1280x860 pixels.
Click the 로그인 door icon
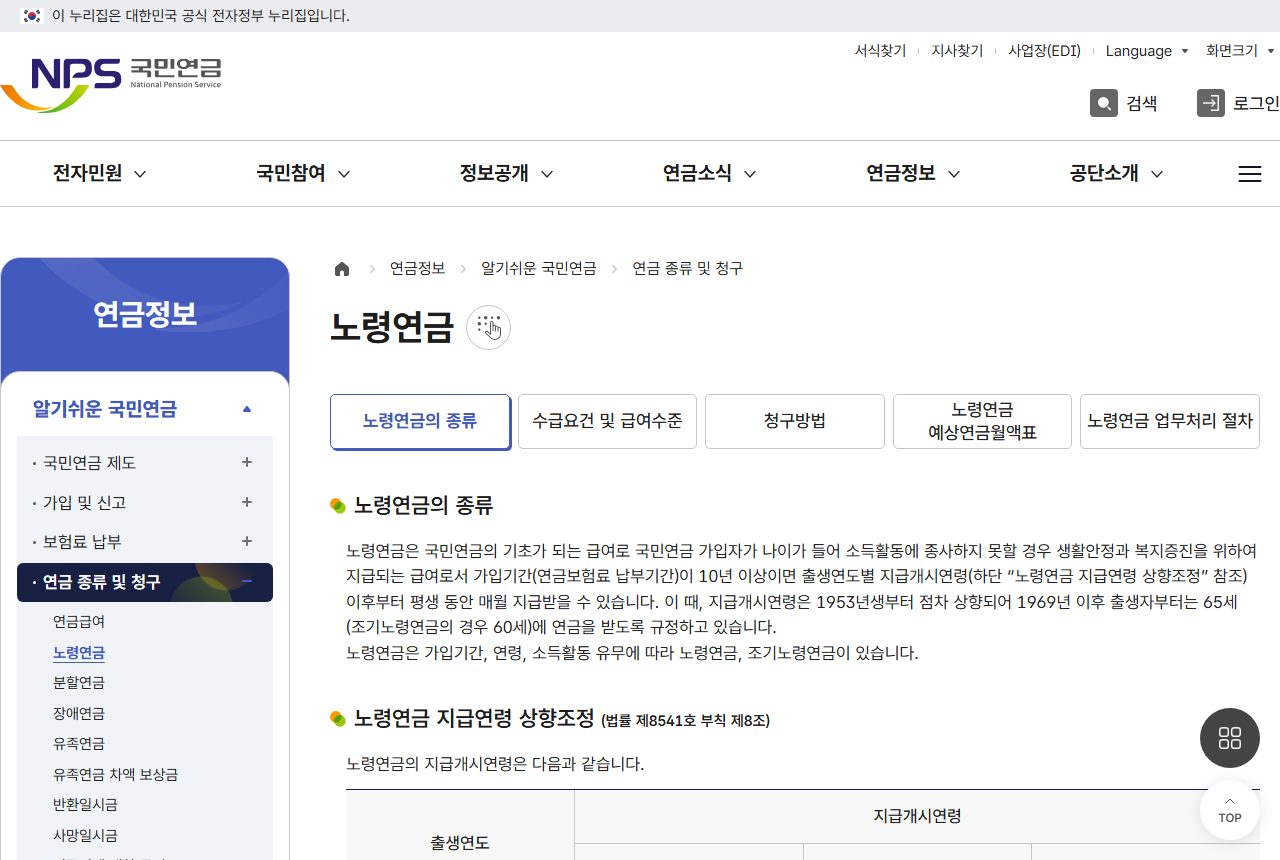[1211, 103]
